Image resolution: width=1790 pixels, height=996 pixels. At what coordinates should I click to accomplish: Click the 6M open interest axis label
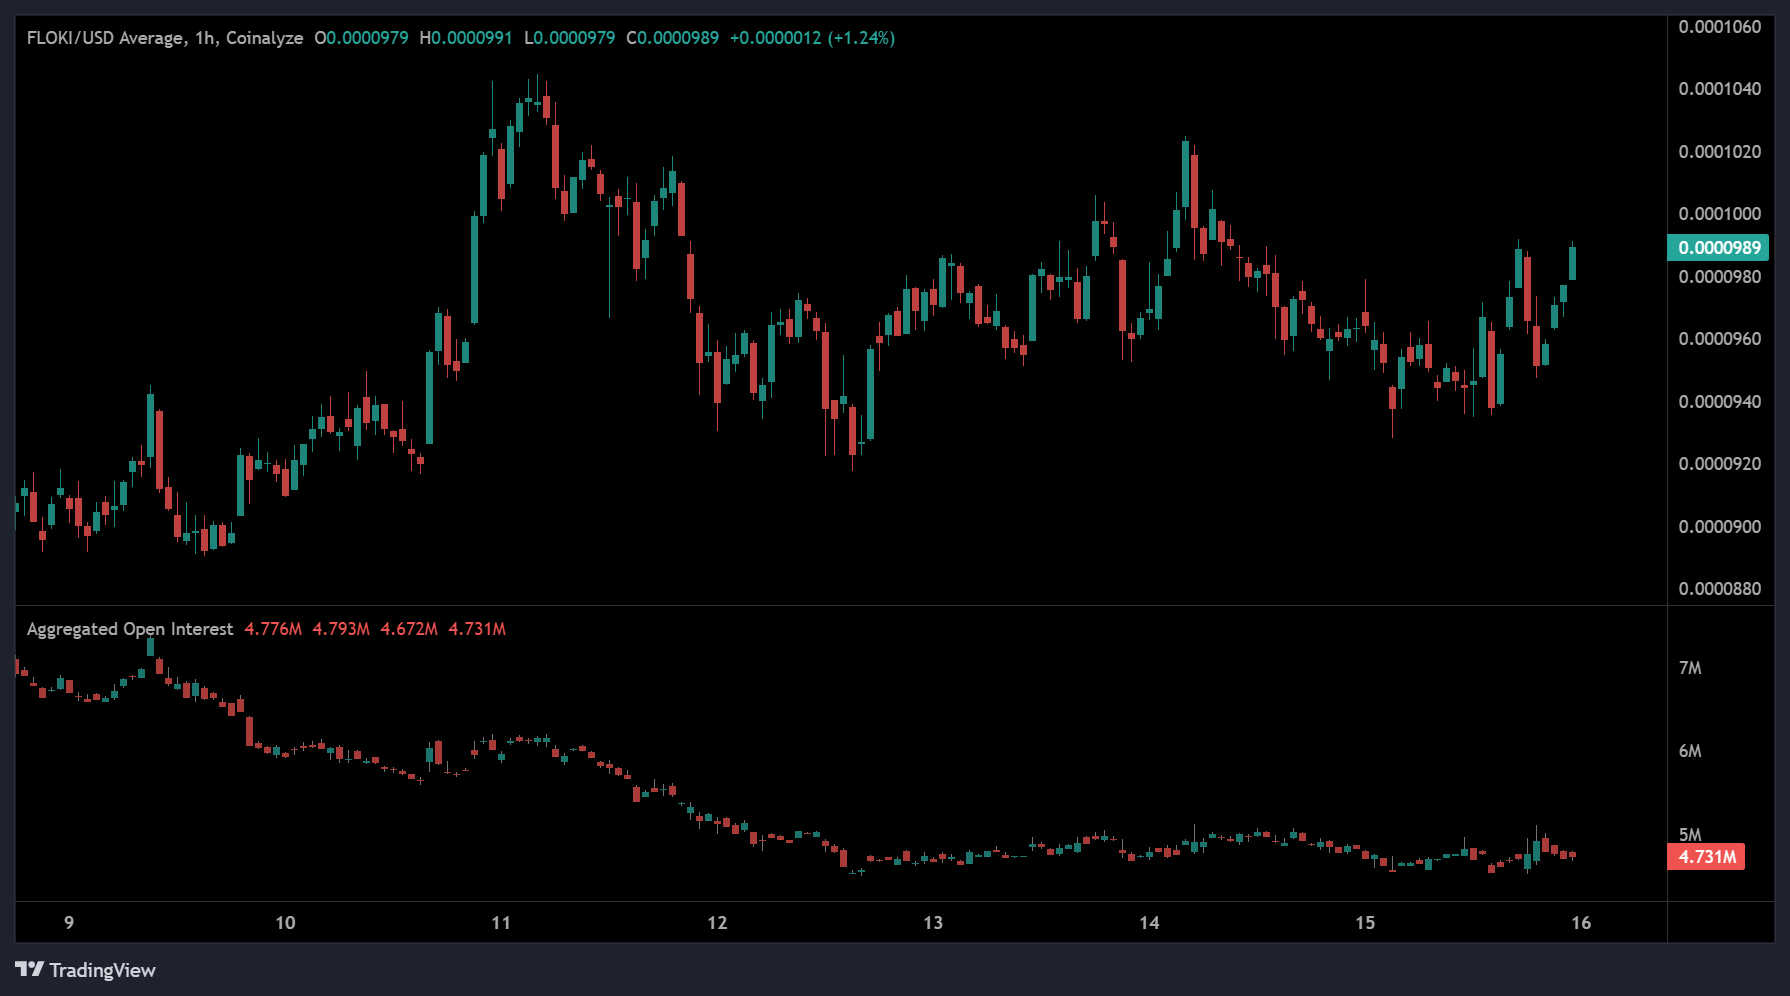[1690, 751]
